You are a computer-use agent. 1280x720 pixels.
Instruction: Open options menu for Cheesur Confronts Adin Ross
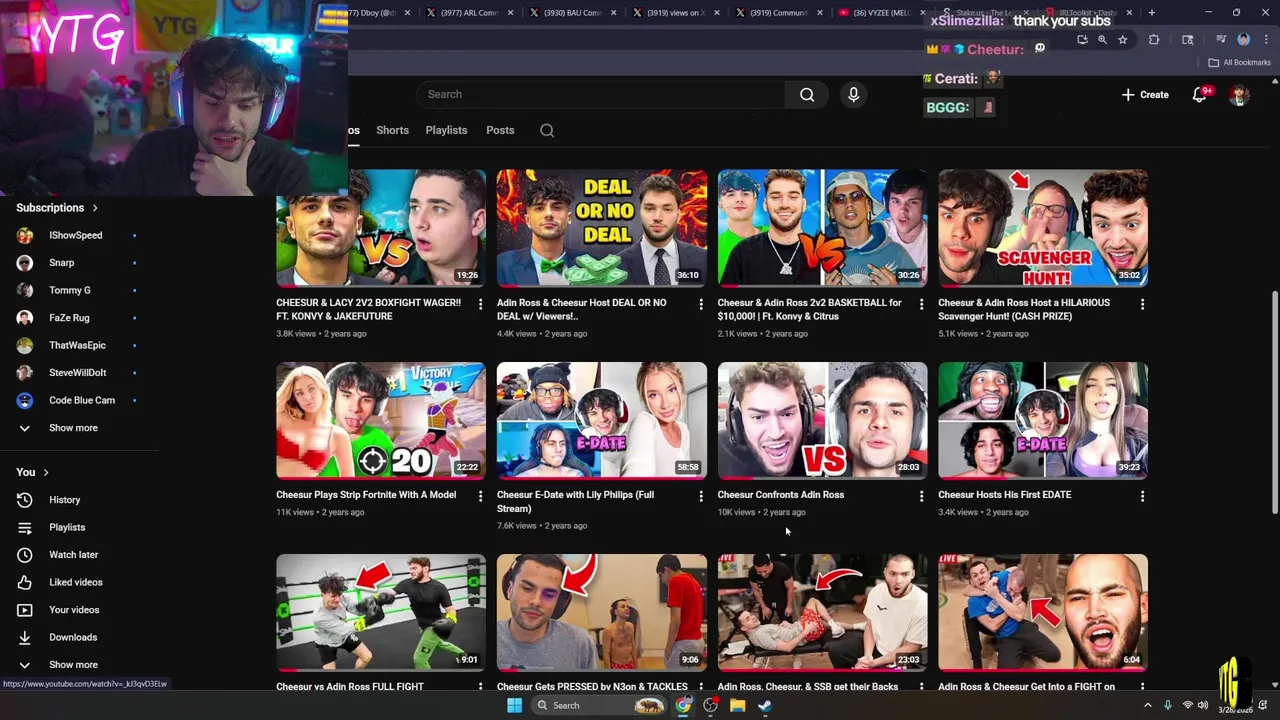pos(921,496)
